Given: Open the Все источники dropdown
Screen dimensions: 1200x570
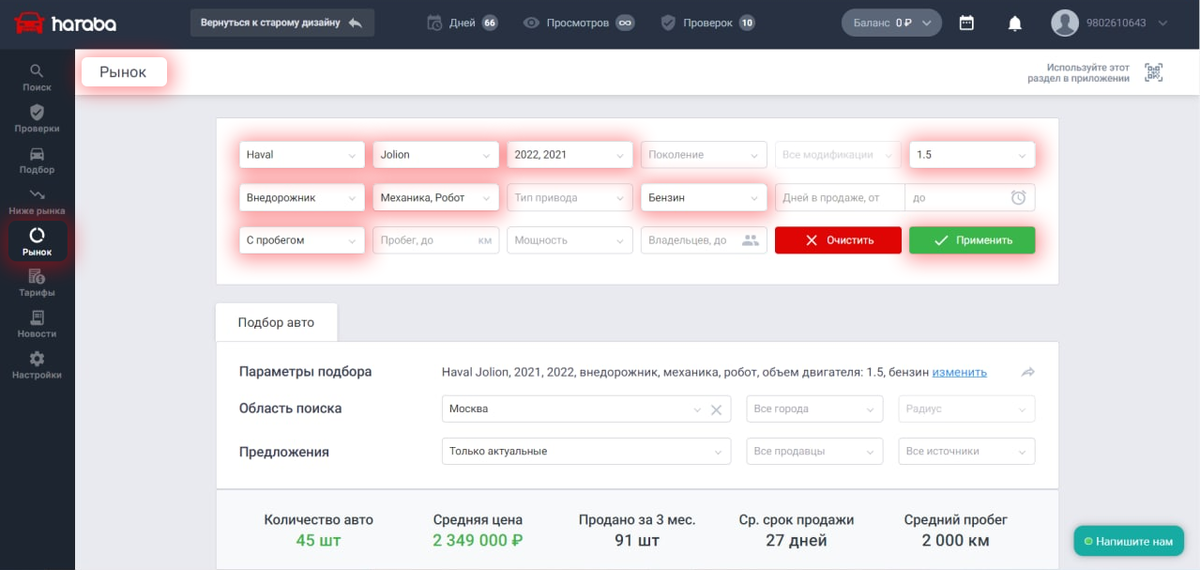Looking at the screenshot, I should (x=967, y=451).
